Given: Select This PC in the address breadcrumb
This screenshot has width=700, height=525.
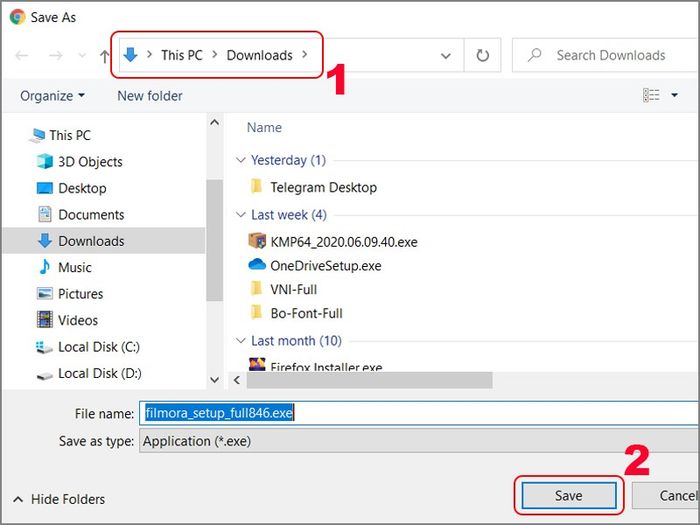Looking at the screenshot, I should [182, 55].
